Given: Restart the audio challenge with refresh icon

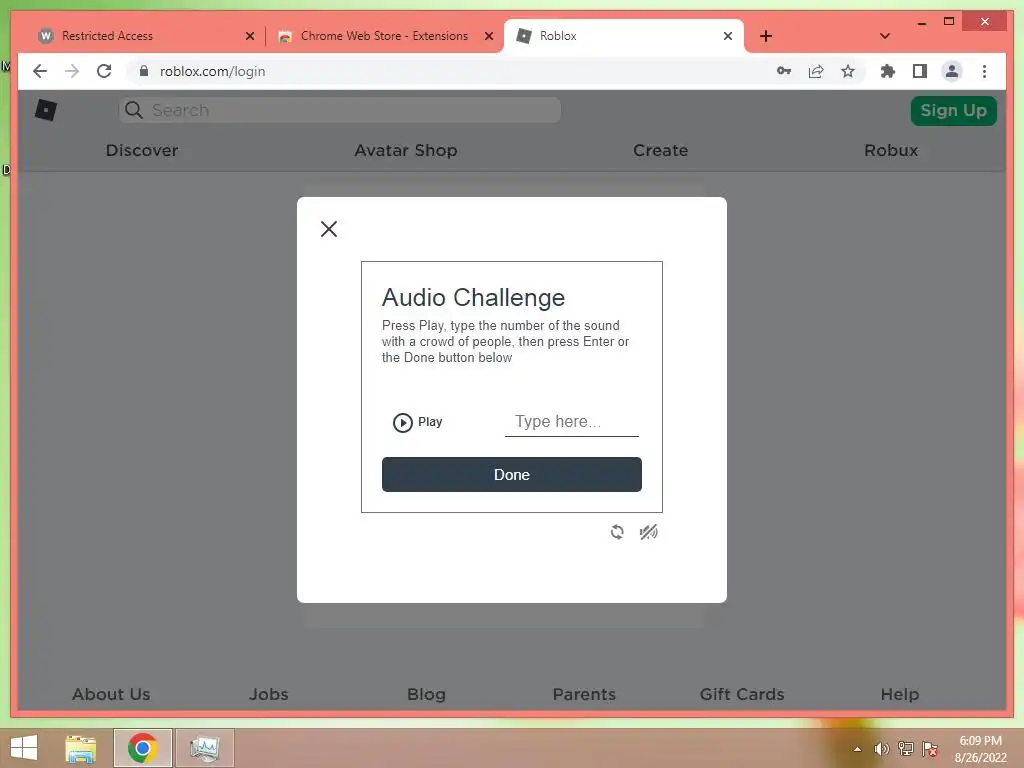Looking at the screenshot, I should [x=617, y=532].
